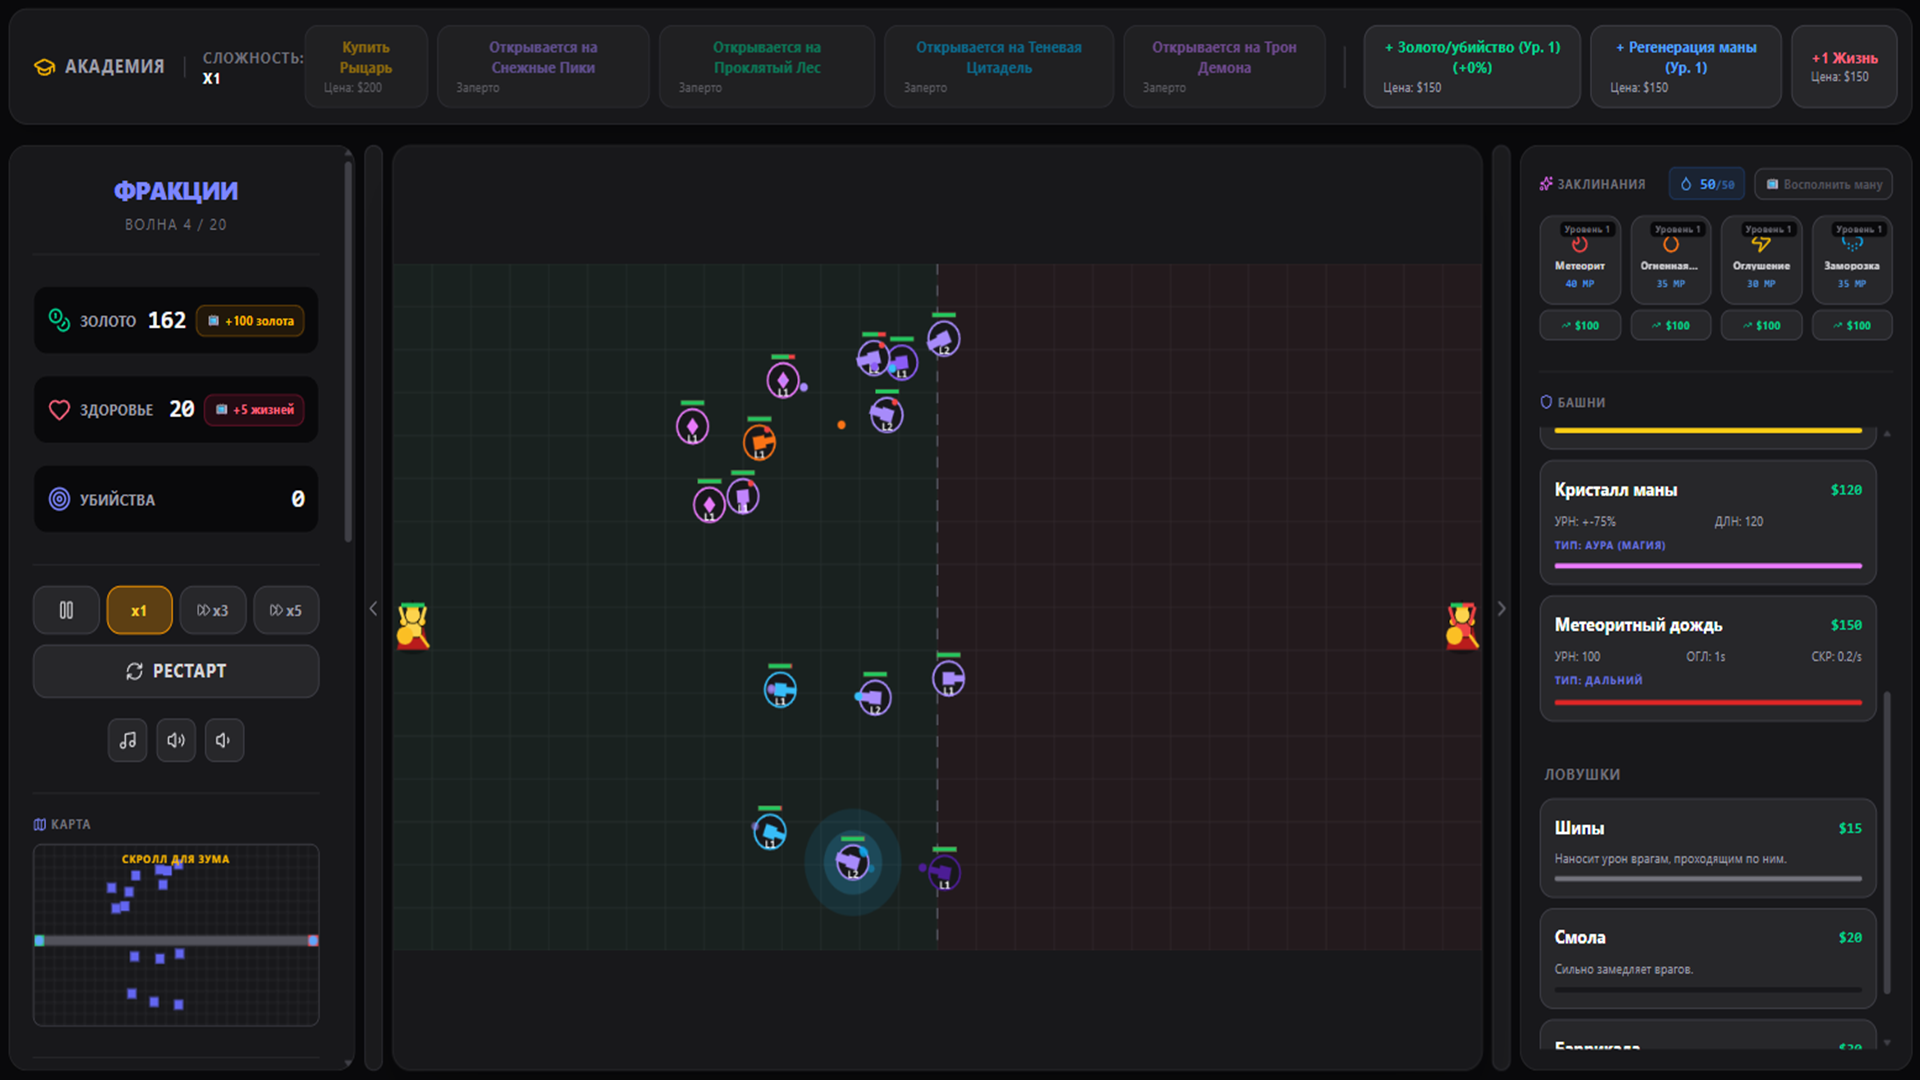The width and height of the screenshot is (1920, 1080).
Task: Select the Кристалл маны tower card
Action: click(x=1707, y=521)
